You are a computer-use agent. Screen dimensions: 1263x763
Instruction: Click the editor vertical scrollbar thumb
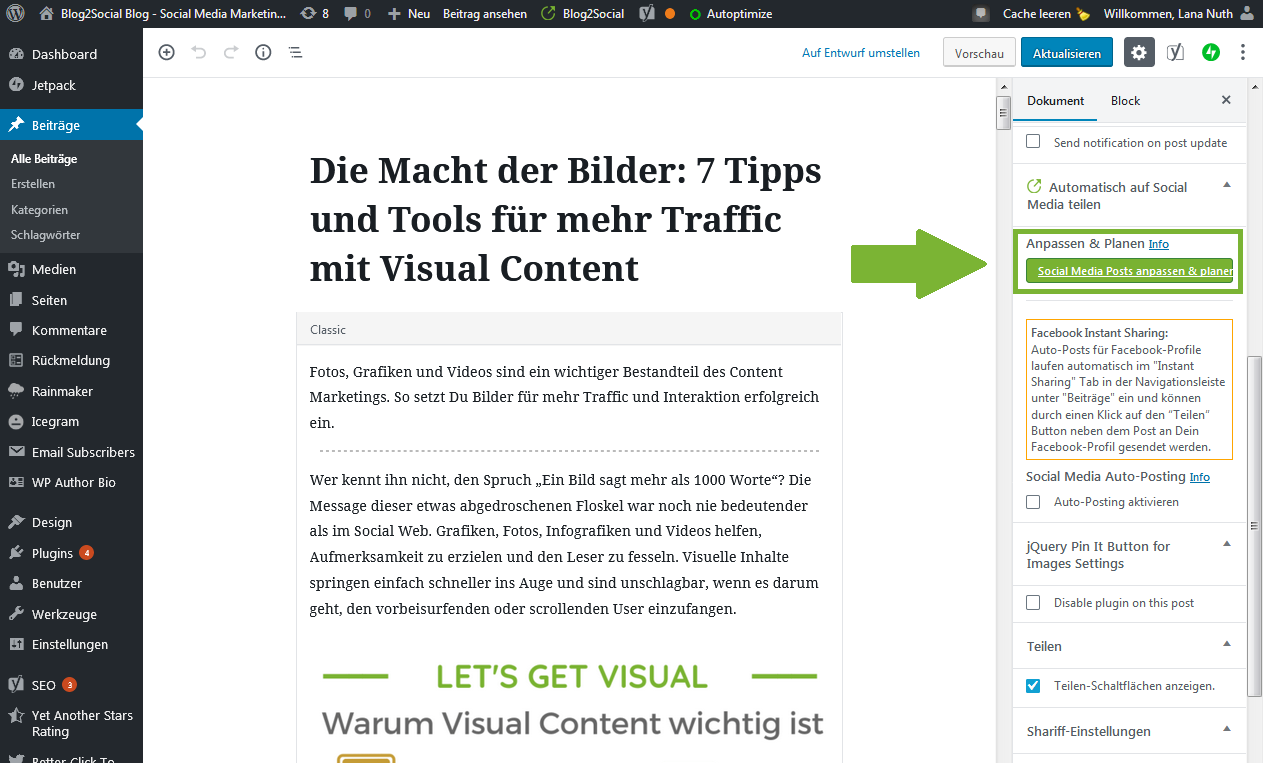(1003, 113)
